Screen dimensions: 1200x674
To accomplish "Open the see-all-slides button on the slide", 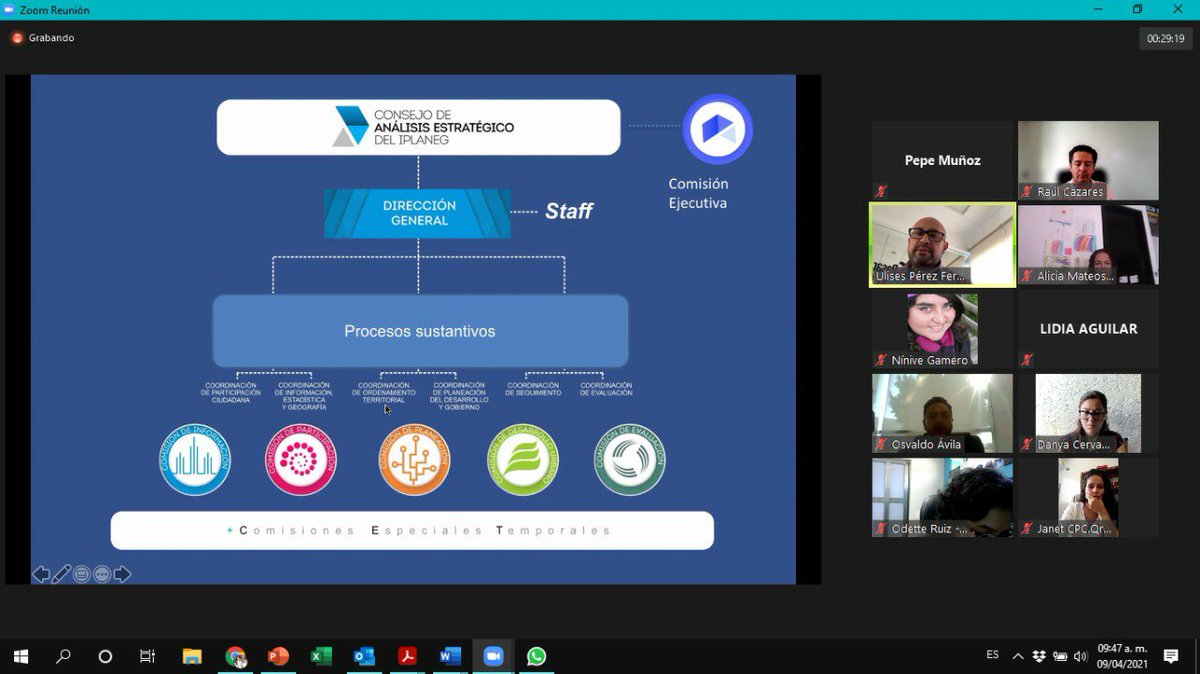I will click(82, 574).
